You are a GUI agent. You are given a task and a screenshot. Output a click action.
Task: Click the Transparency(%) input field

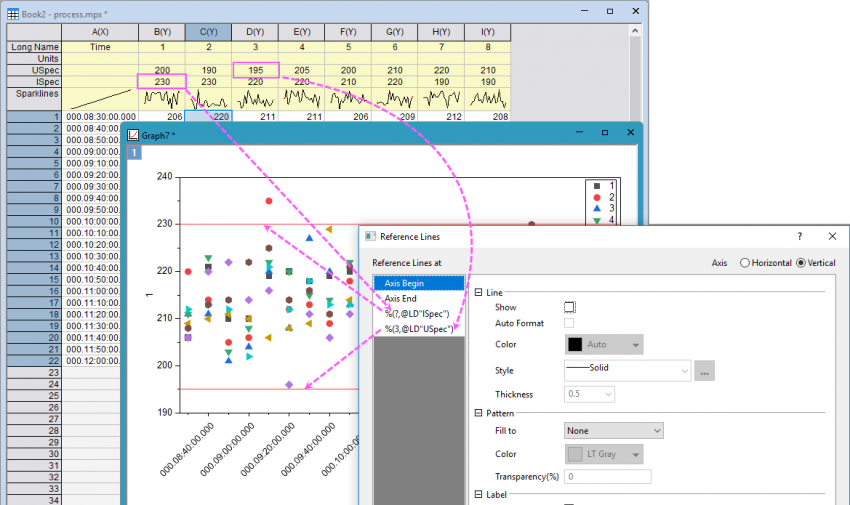(608, 476)
